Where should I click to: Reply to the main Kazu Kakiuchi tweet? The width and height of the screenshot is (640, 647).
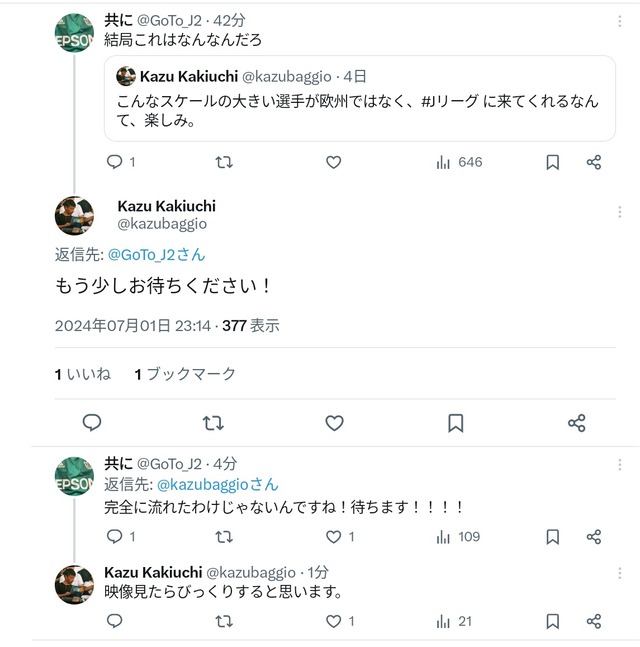click(92, 423)
